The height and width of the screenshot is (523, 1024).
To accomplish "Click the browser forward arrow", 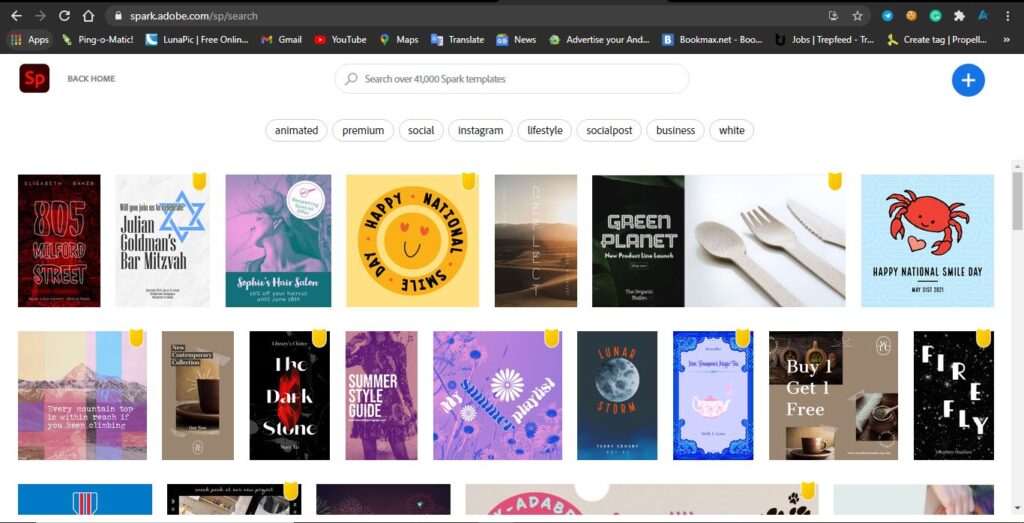I will coord(40,16).
